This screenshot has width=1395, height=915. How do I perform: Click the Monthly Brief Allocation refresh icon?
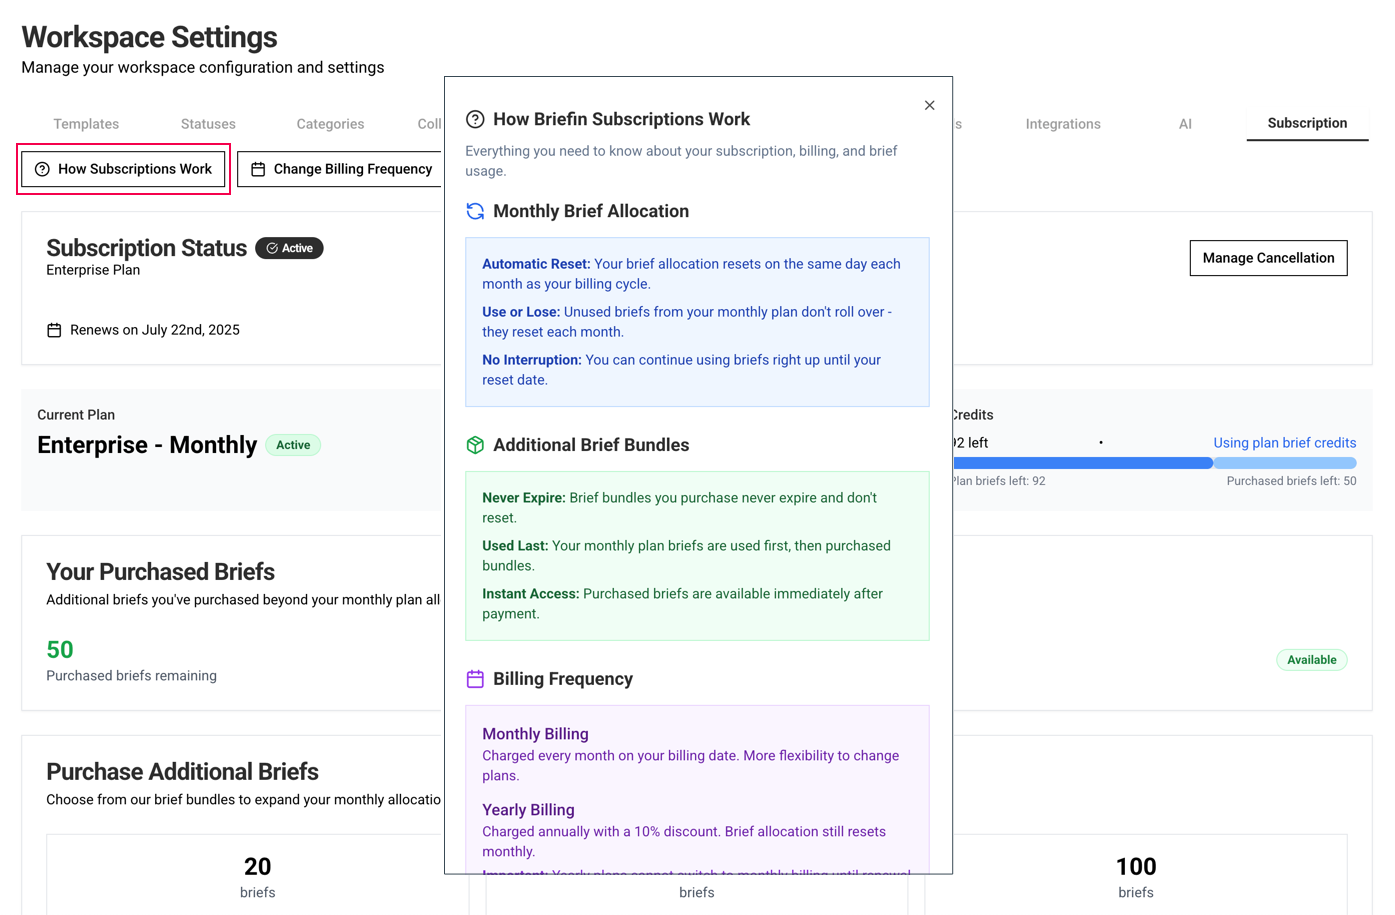tap(475, 211)
